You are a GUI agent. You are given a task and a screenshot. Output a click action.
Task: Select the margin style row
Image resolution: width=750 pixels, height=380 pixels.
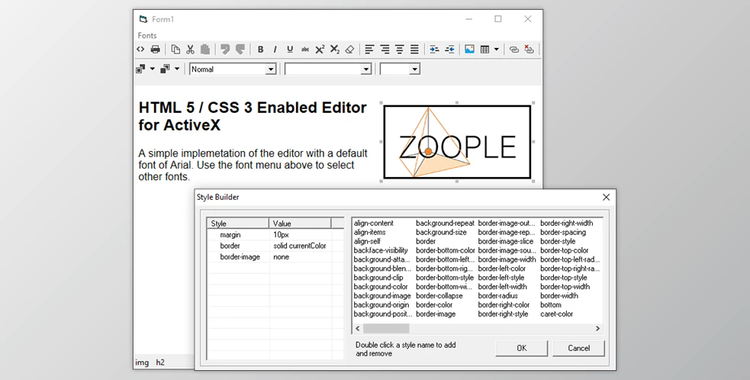click(x=276, y=235)
